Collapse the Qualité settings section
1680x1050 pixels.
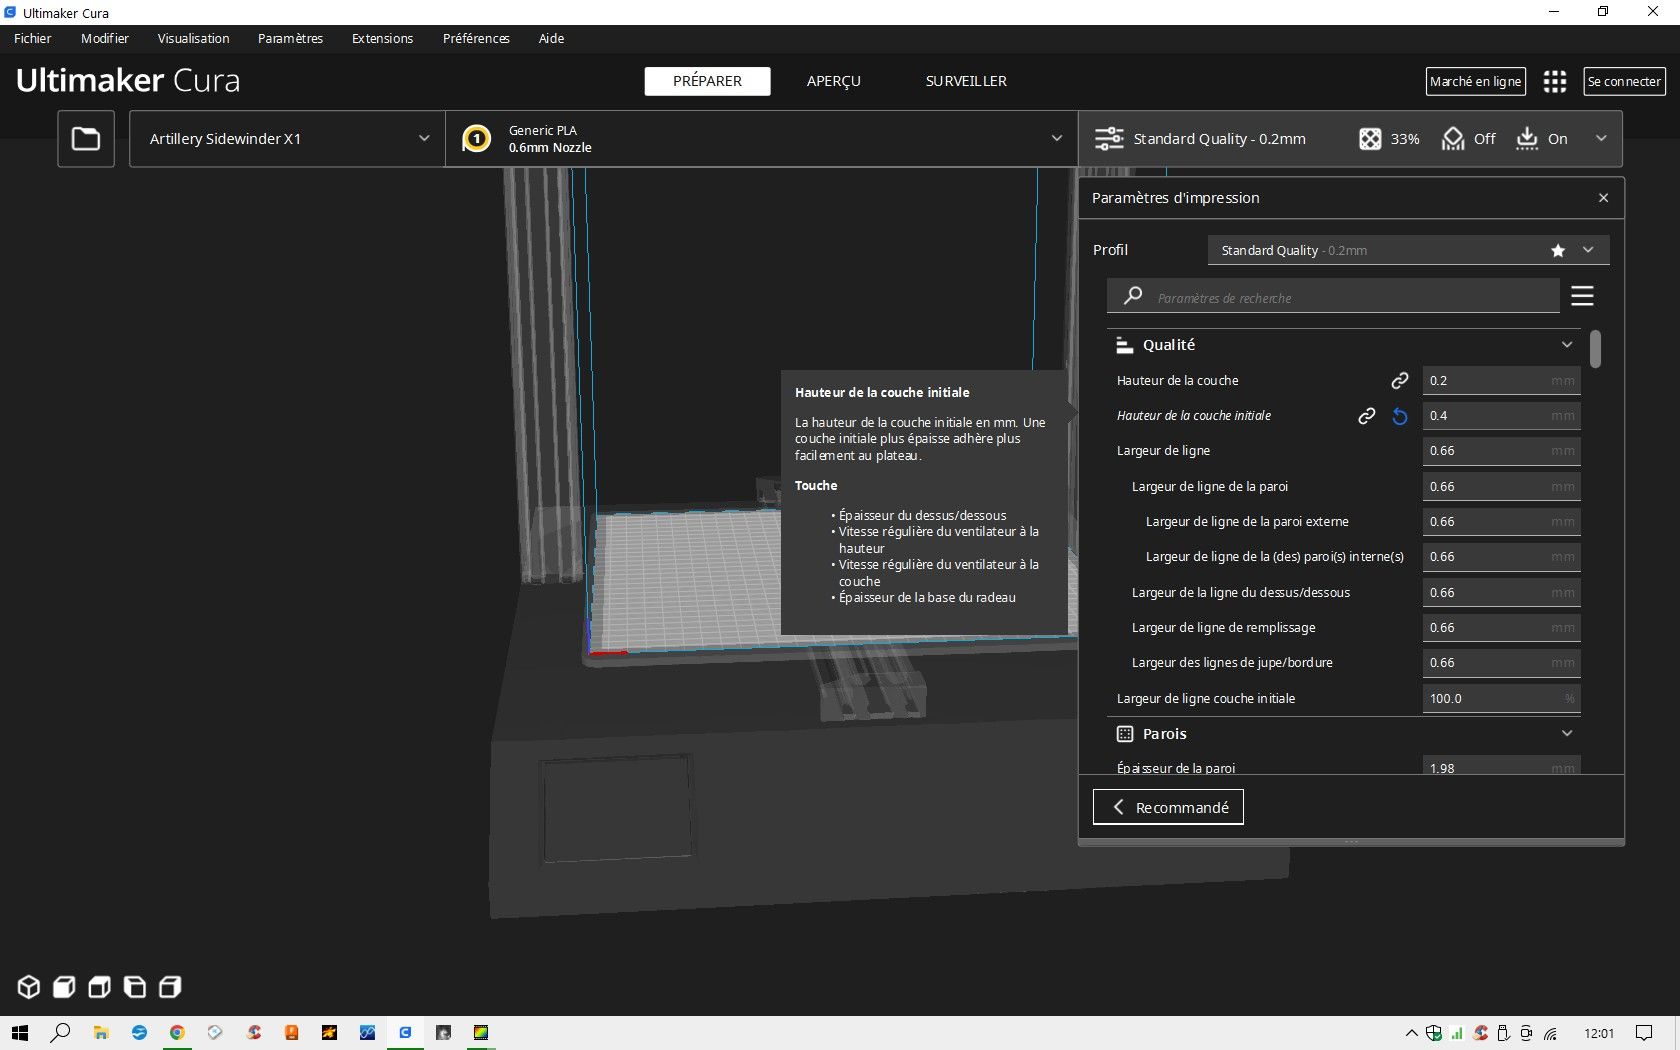(1566, 345)
